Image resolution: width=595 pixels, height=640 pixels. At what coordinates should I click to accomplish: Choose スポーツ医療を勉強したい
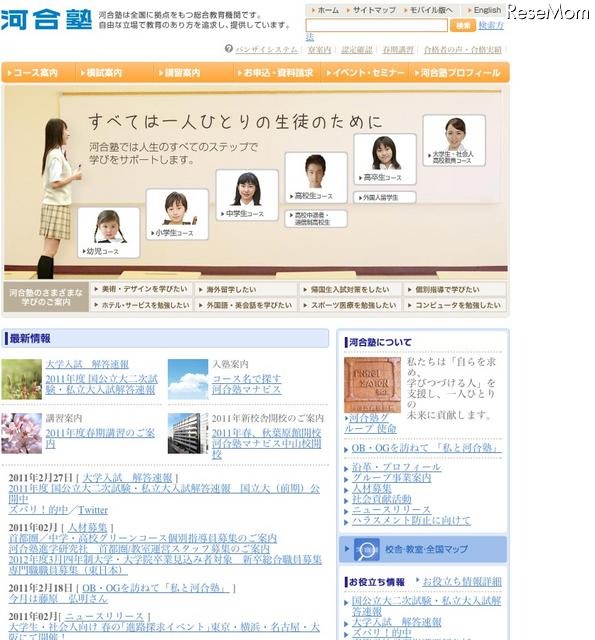351,305
